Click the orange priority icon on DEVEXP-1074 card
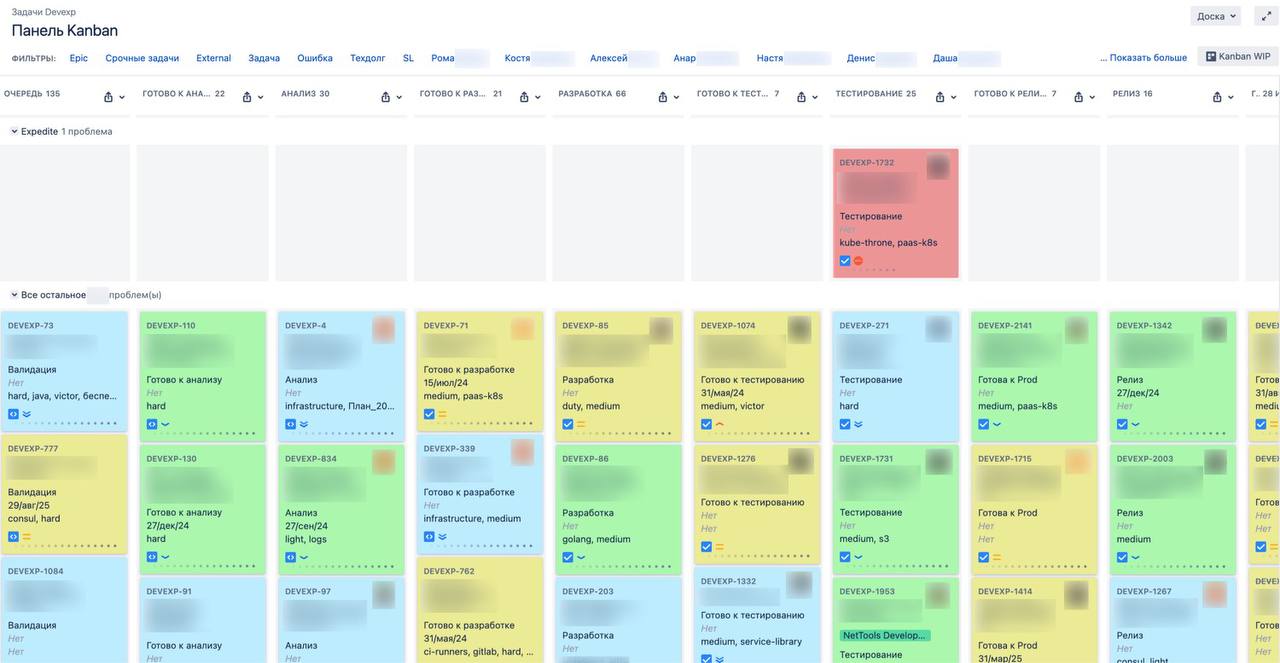The height and width of the screenshot is (663, 1280). point(718,423)
